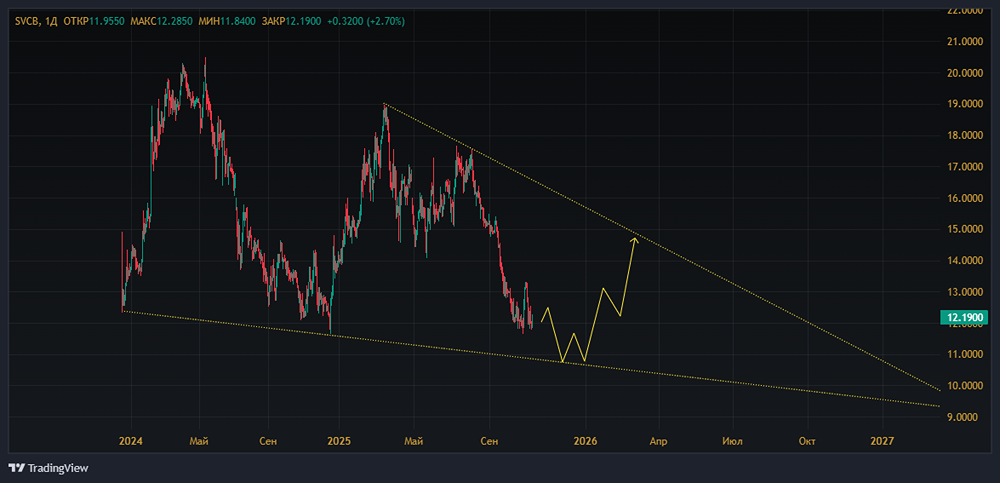Click the SVCB ticker symbol label
The height and width of the screenshot is (483, 1000).
coord(27,21)
